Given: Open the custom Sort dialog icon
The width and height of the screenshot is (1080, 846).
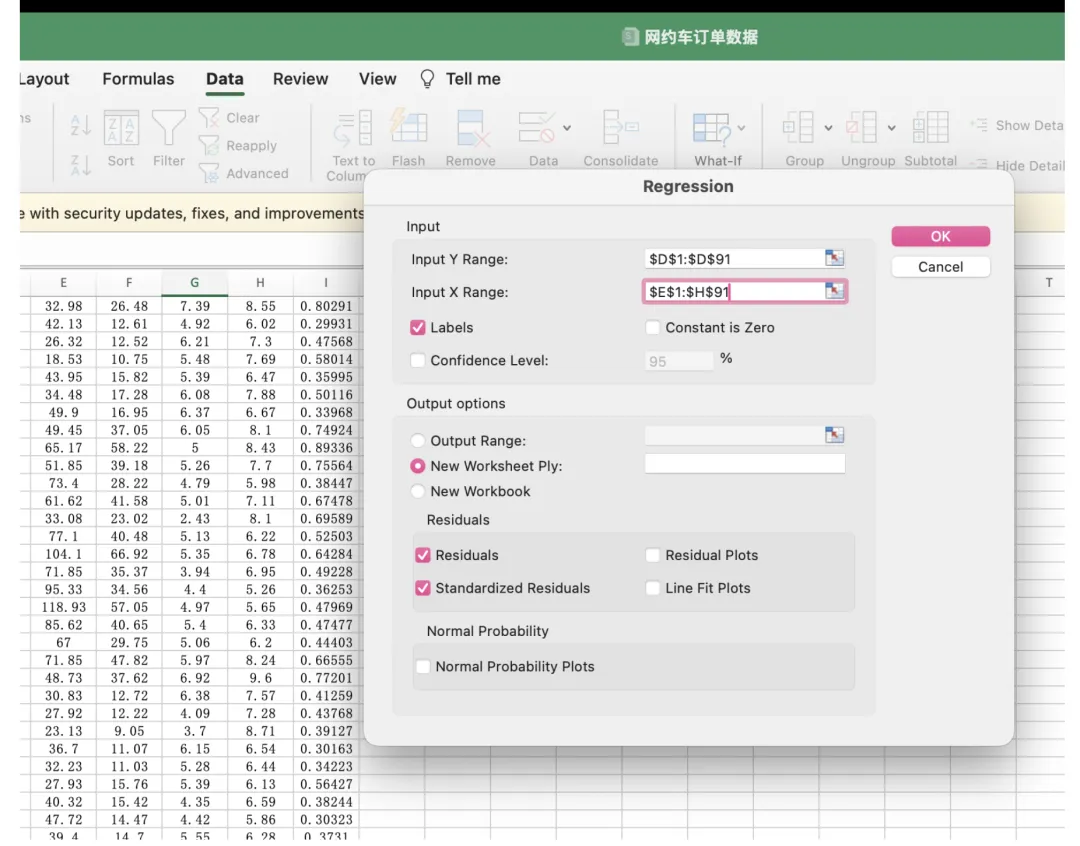Looking at the screenshot, I should 121,128.
